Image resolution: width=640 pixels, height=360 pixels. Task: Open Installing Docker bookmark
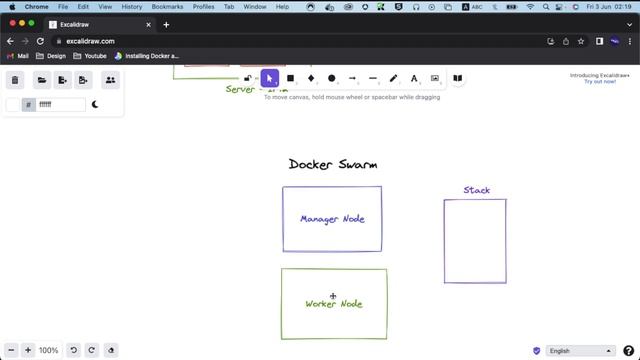tap(147, 56)
